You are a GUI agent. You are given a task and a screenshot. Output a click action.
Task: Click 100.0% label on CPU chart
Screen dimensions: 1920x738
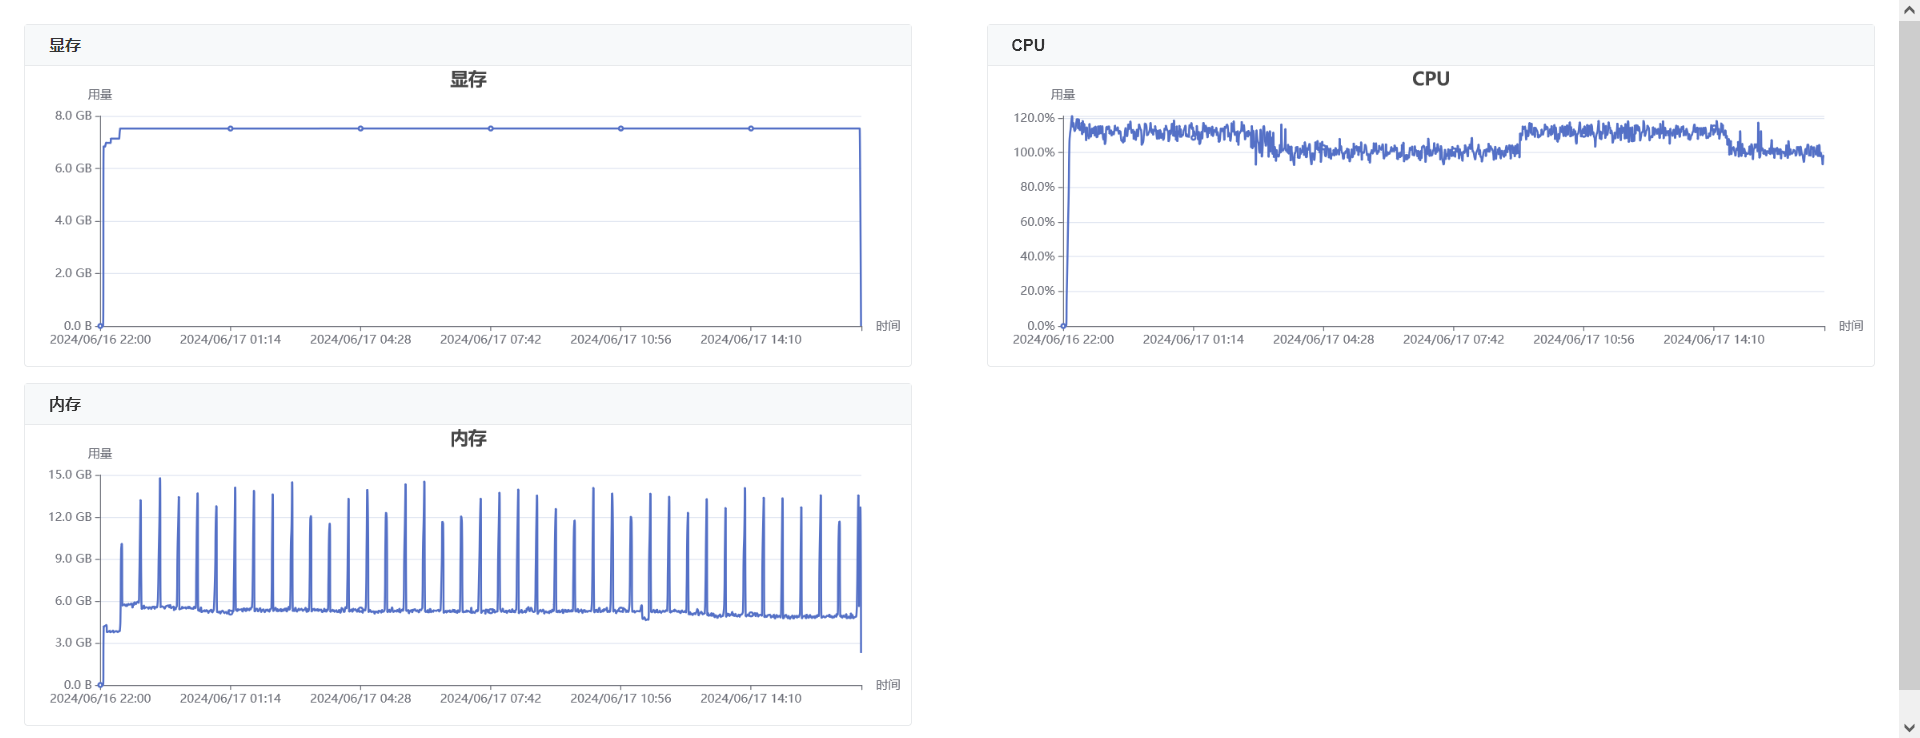pos(1034,152)
